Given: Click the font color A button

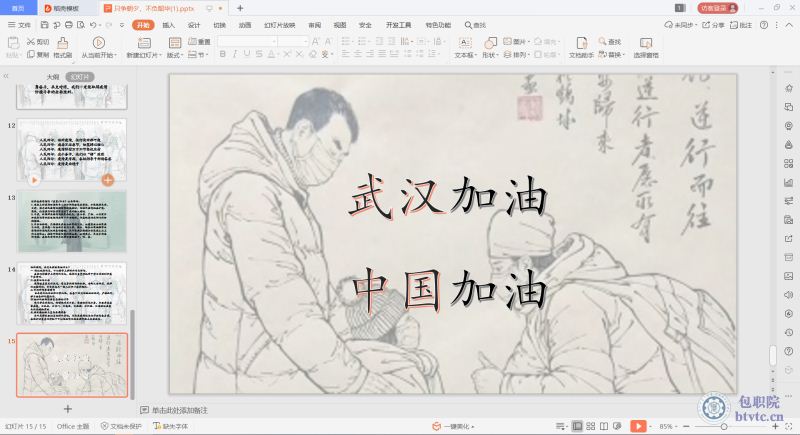Looking at the screenshot, I should tap(271, 54).
